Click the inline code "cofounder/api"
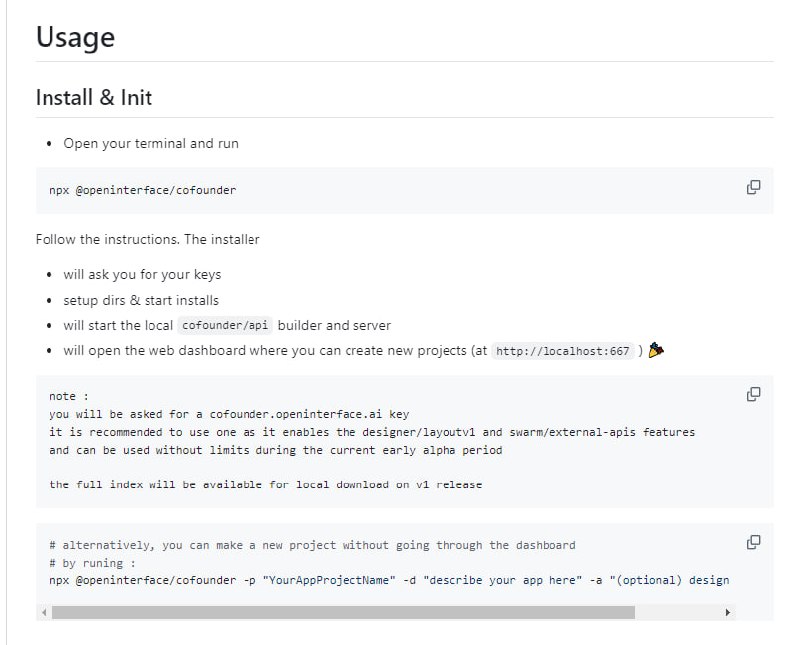This screenshot has width=800, height=645. (x=225, y=325)
